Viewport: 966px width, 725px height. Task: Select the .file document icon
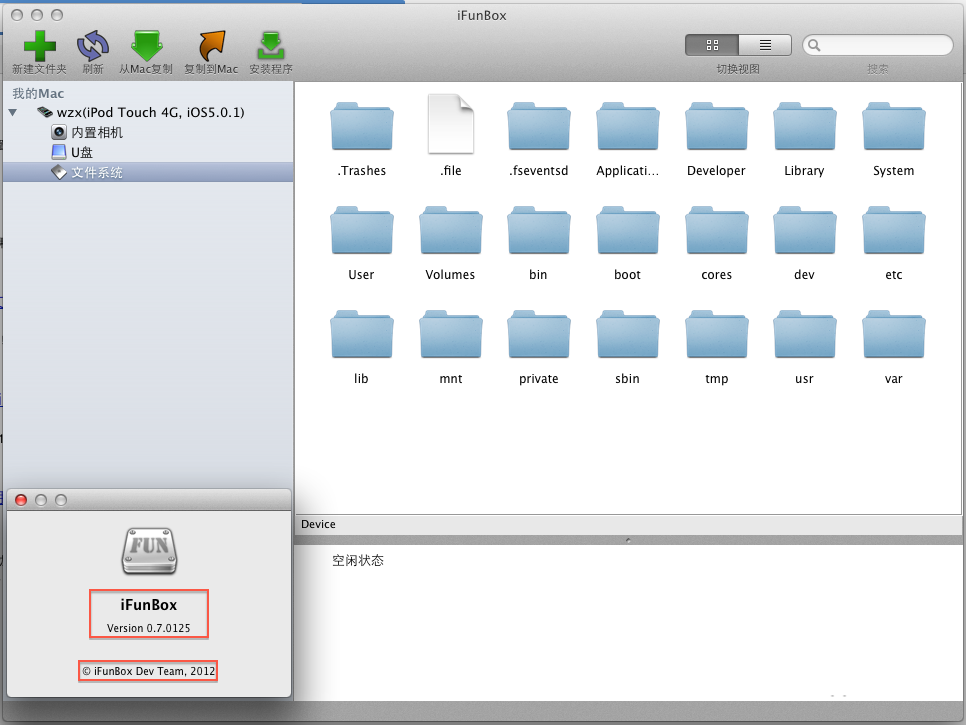[x=450, y=125]
